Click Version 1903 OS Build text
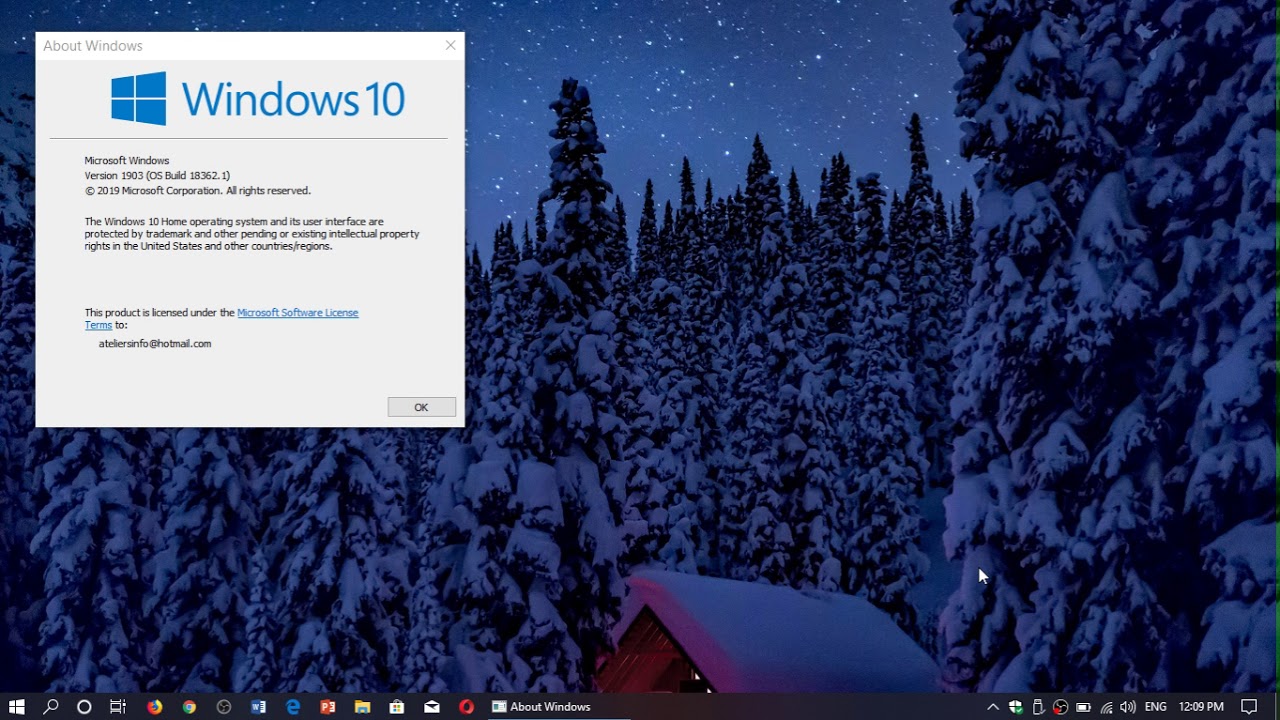 click(157, 176)
